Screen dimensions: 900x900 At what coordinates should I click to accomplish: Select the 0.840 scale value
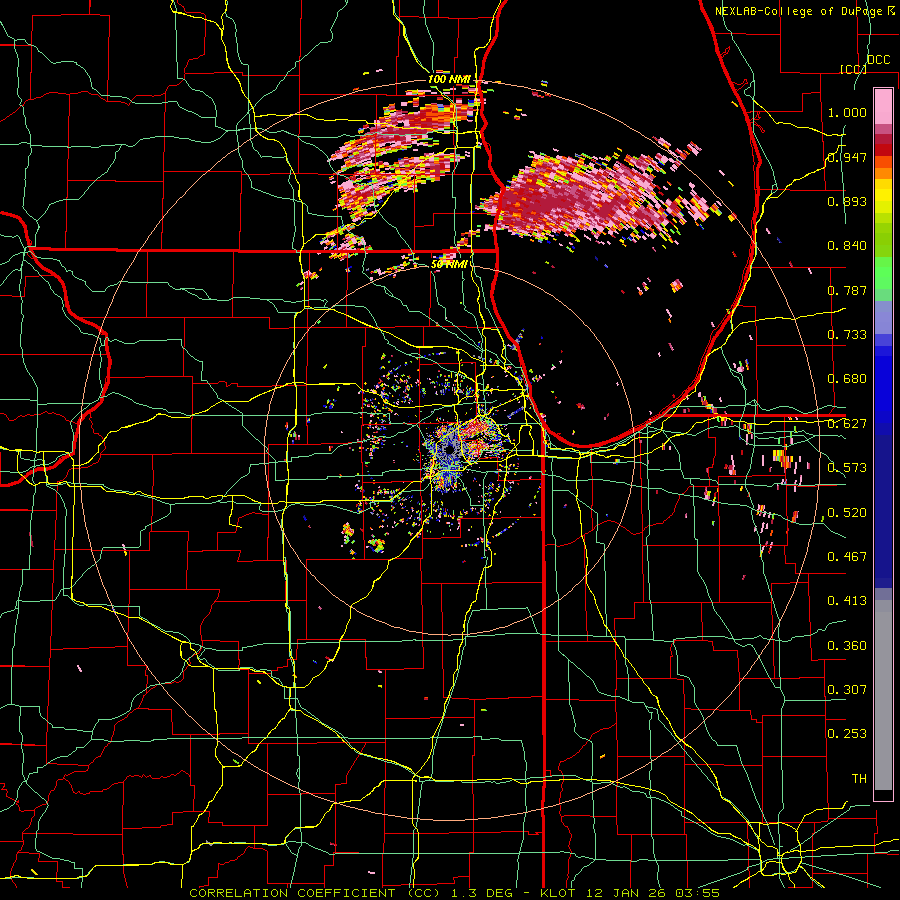tap(847, 246)
